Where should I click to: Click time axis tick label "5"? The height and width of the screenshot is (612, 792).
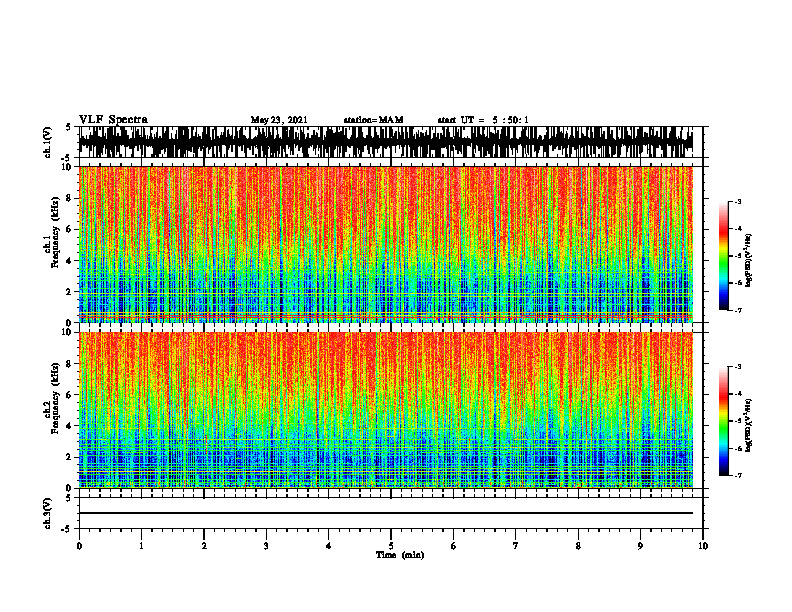(x=391, y=546)
